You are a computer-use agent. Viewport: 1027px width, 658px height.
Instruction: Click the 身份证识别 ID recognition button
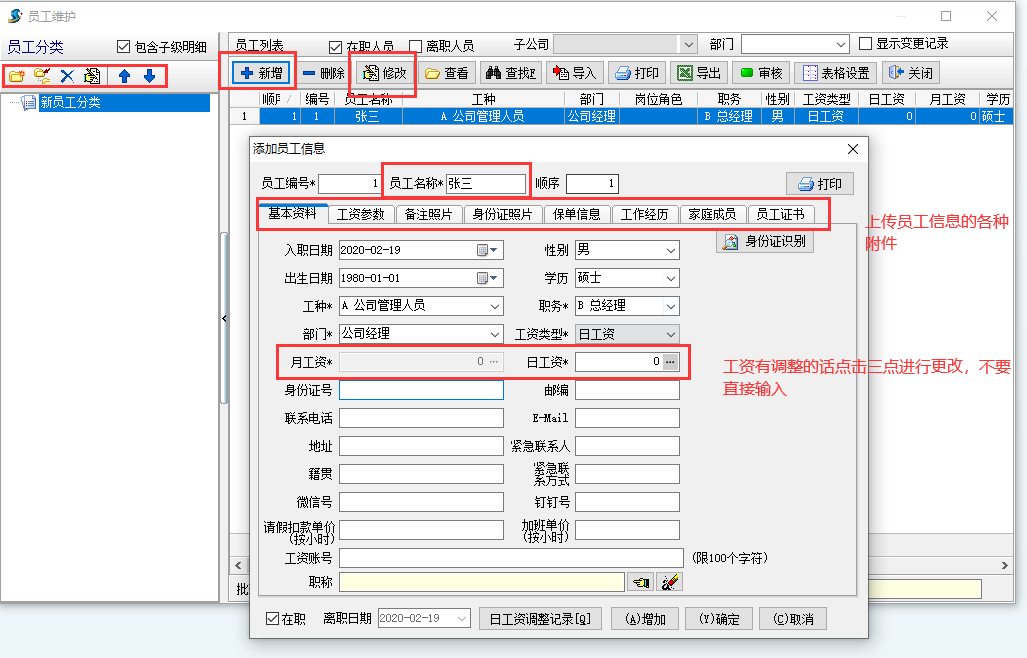coord(765,241)
